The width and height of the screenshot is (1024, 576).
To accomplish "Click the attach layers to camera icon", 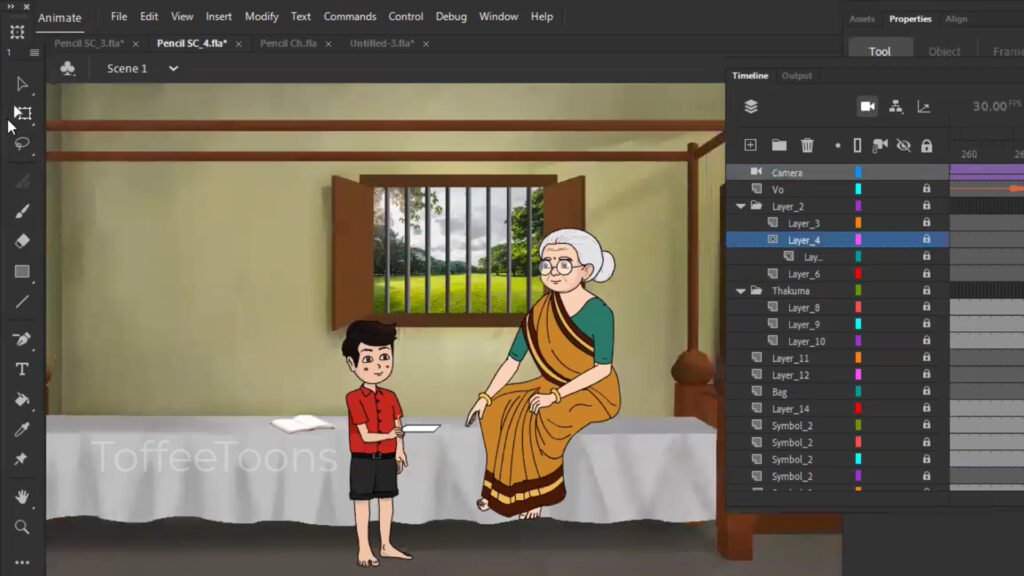I will 880,145.
